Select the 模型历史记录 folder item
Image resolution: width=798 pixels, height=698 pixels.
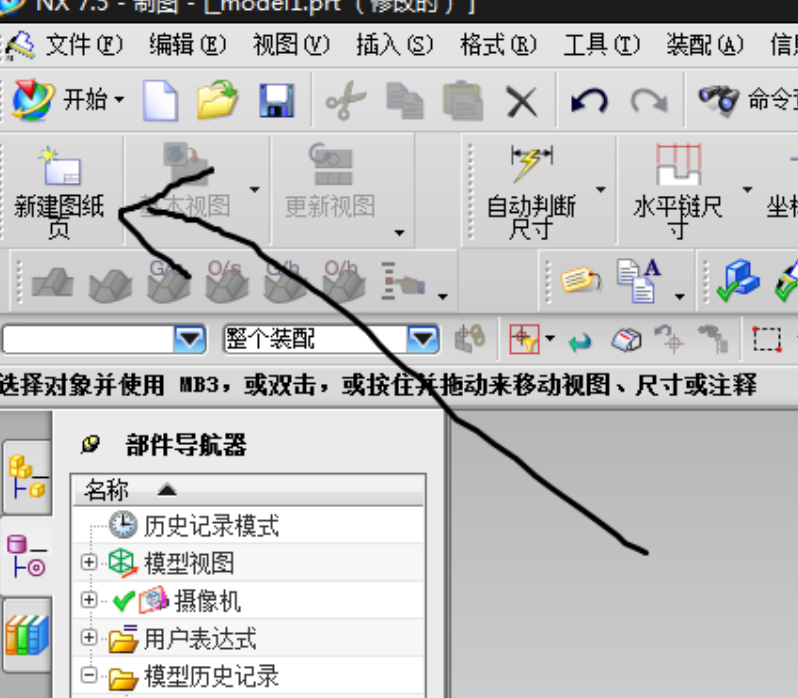click(x=212, y=676)
